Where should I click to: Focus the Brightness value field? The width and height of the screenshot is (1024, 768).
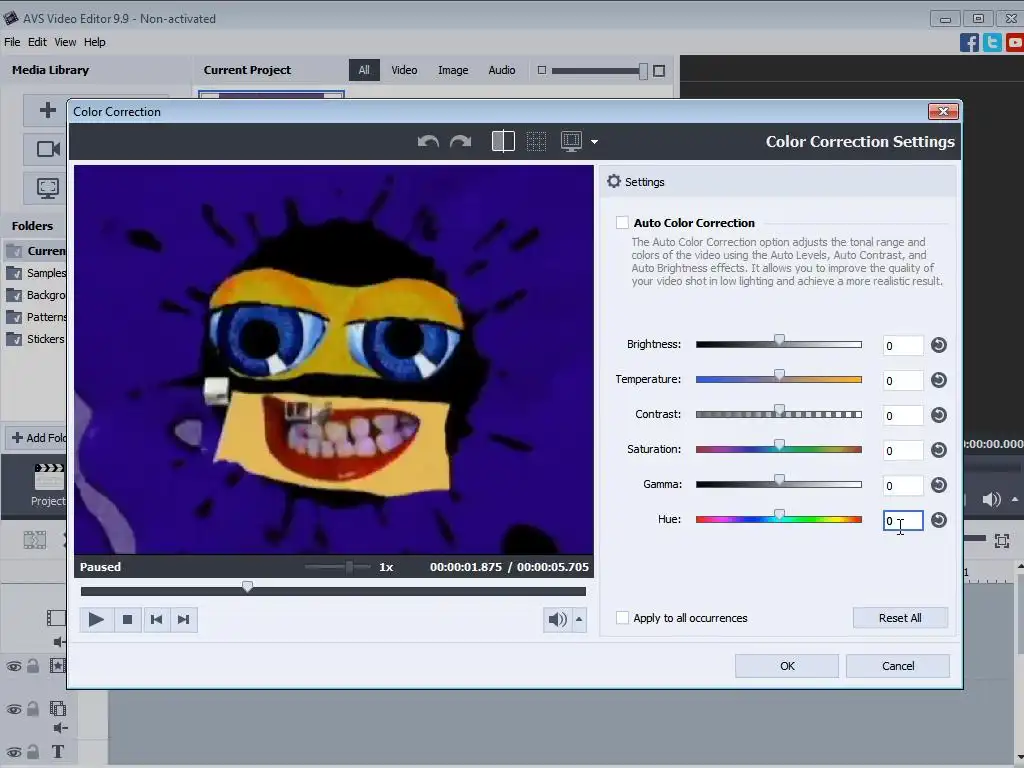(x=903, y=345)
